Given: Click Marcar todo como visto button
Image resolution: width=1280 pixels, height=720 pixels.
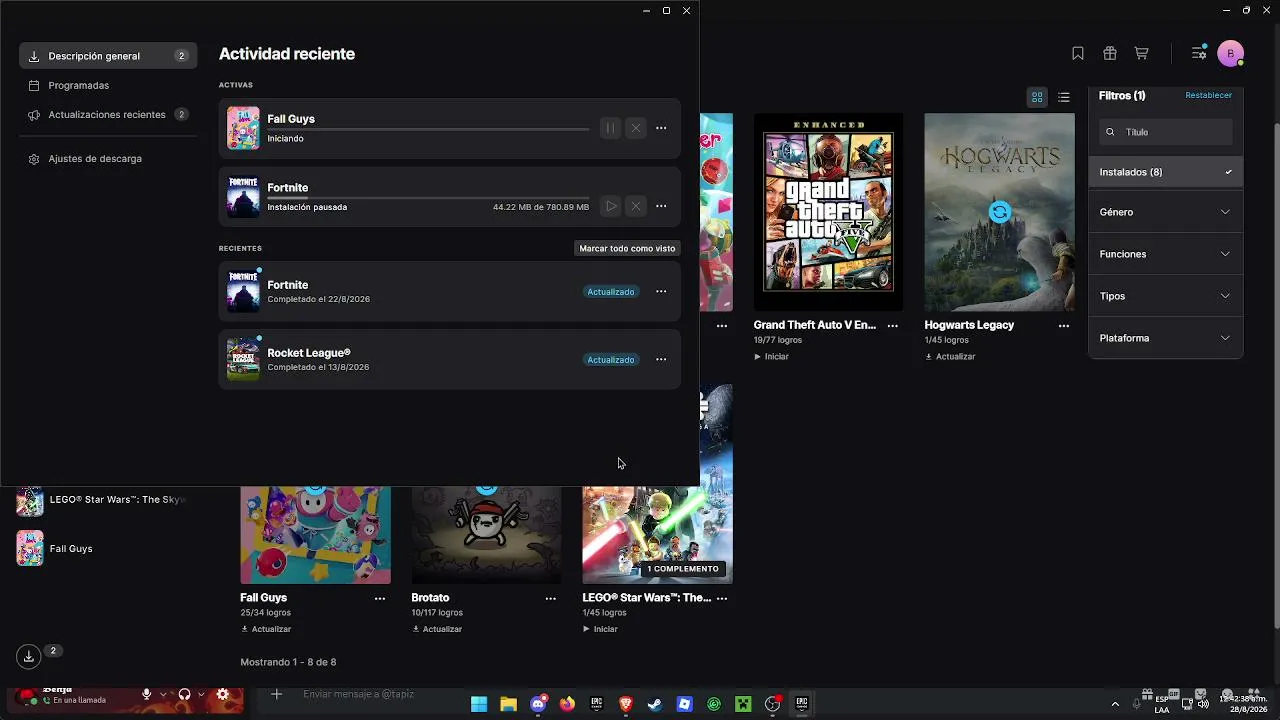Looking at the screenshot, I should point(627,248).
